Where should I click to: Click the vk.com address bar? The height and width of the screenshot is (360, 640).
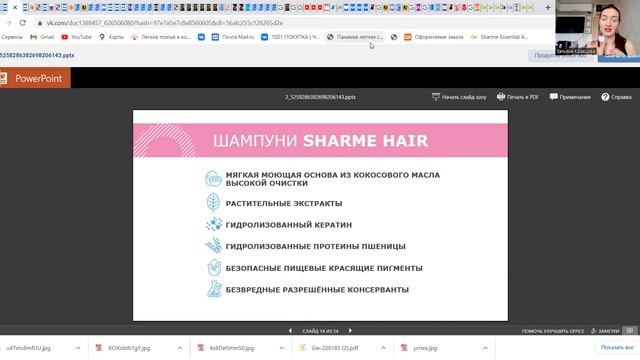pyautogui.click(x=164, y=23)
